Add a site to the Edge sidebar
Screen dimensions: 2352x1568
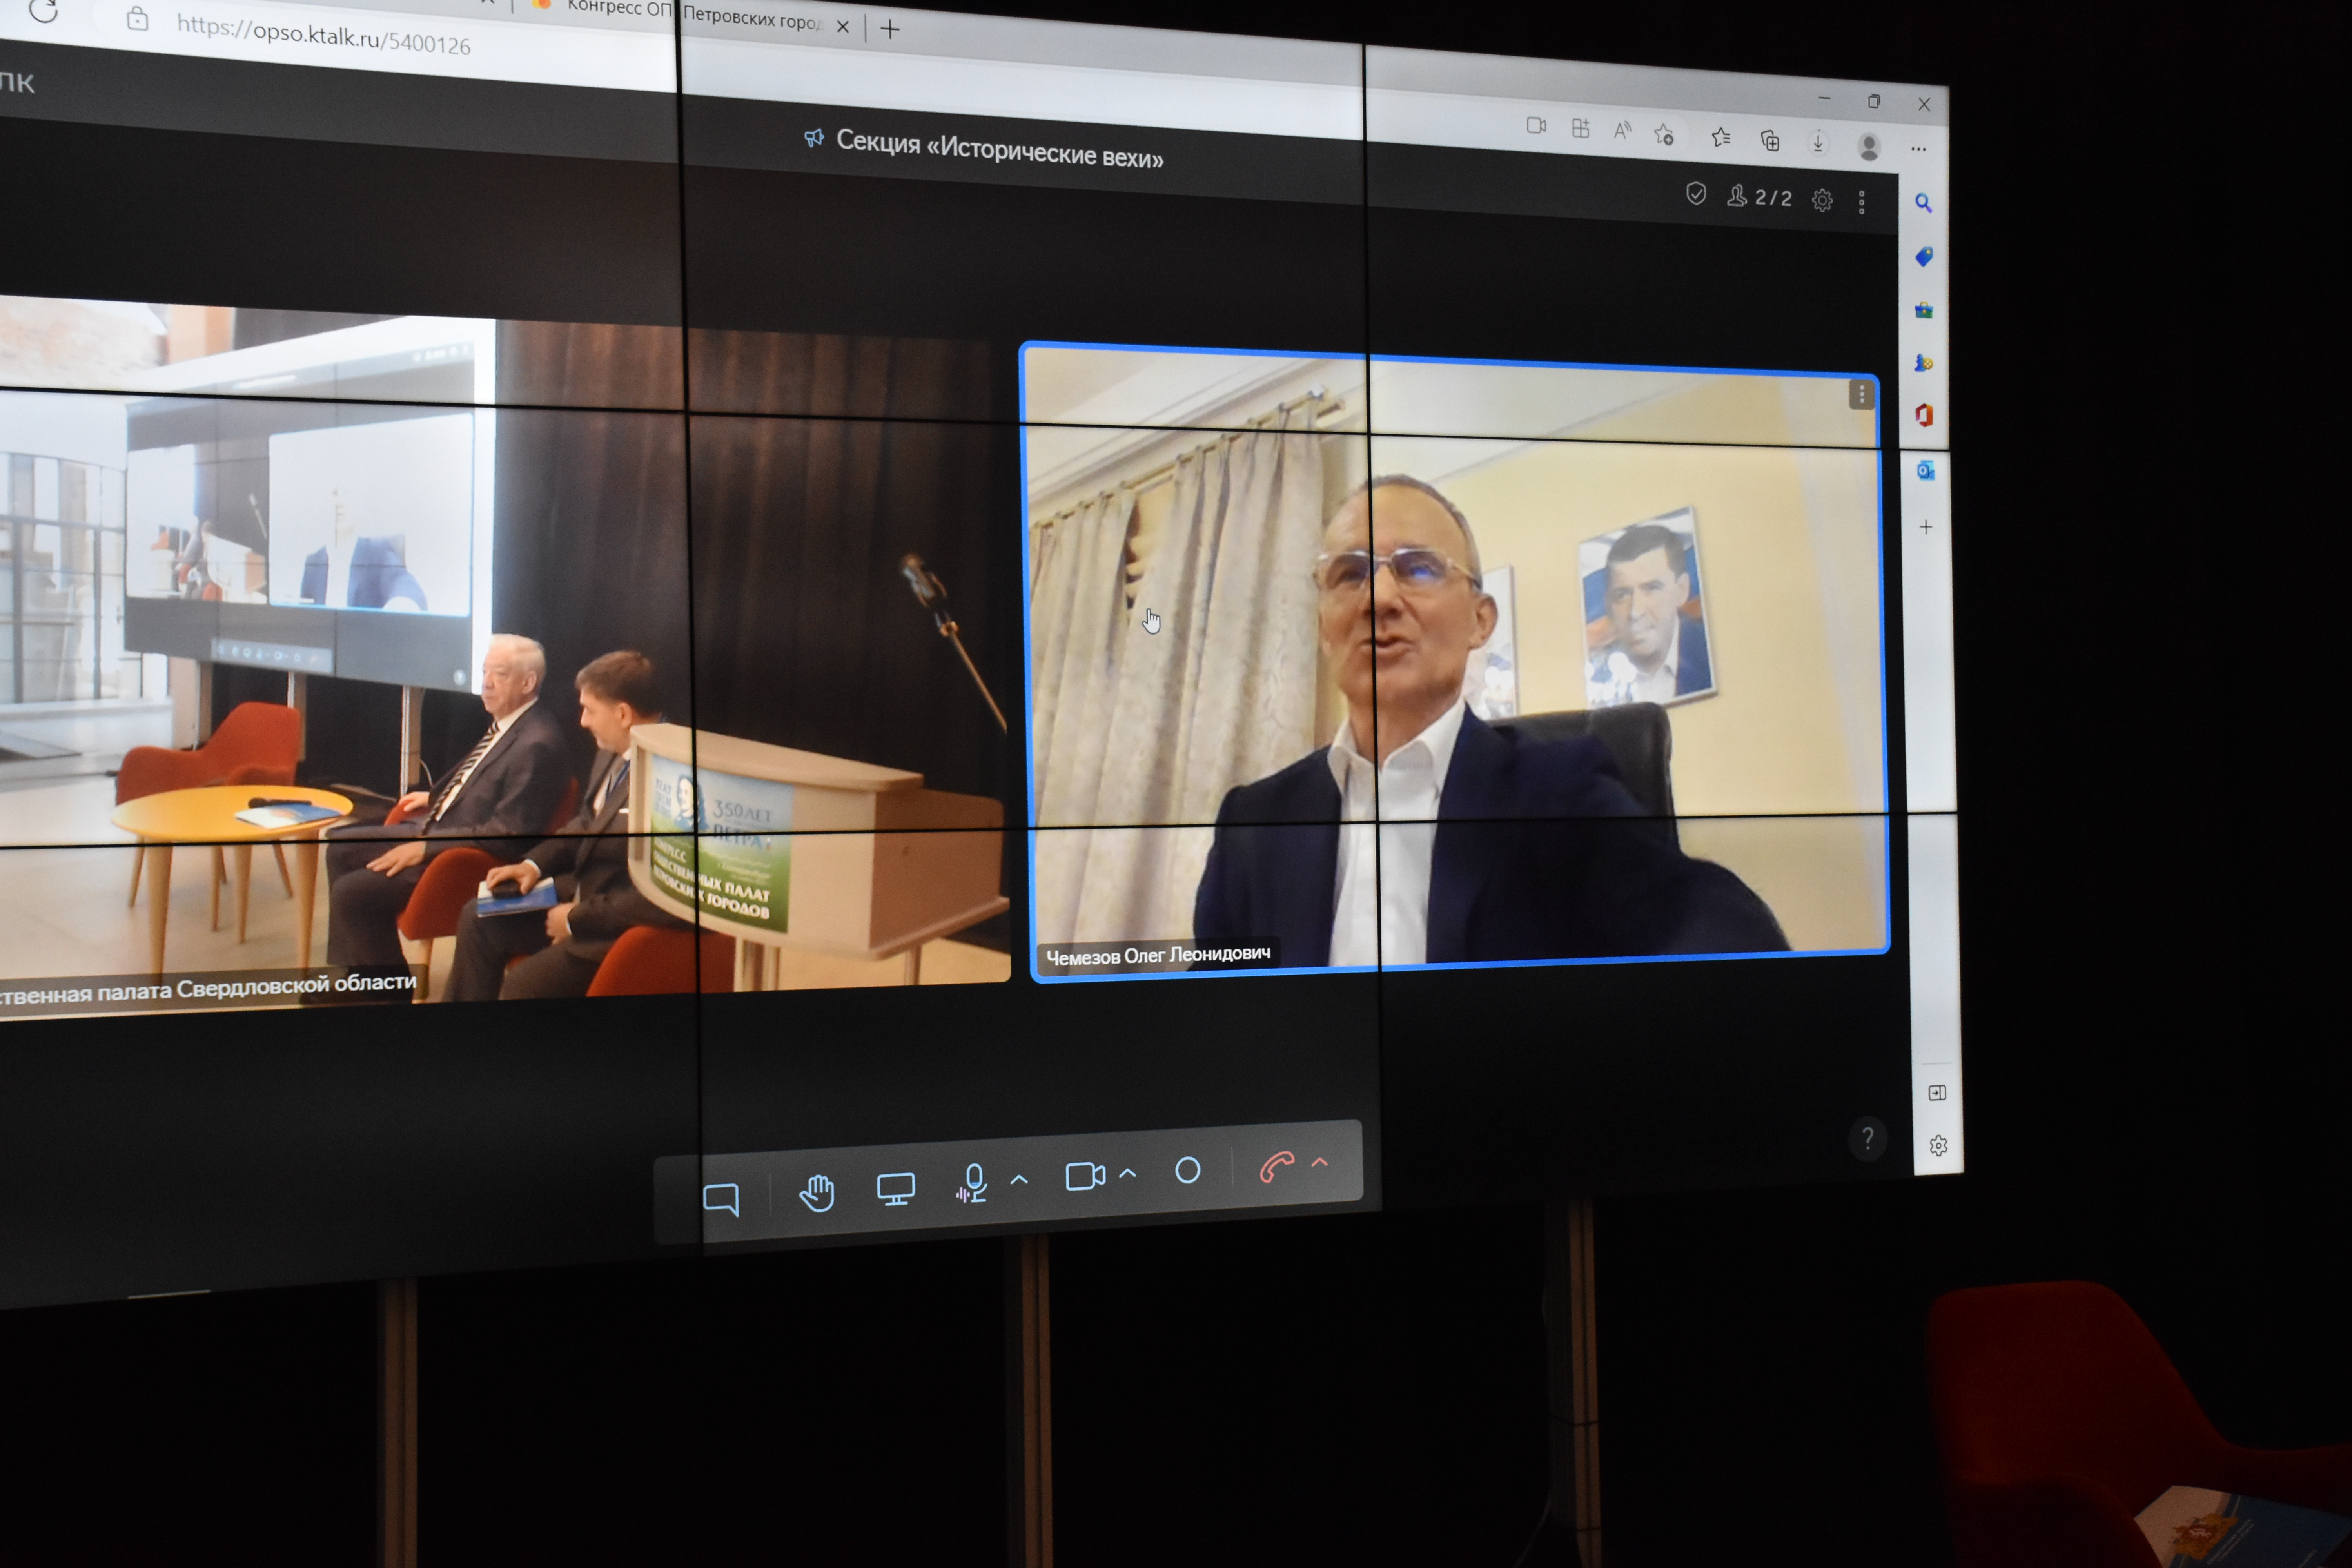point(1925,527)
